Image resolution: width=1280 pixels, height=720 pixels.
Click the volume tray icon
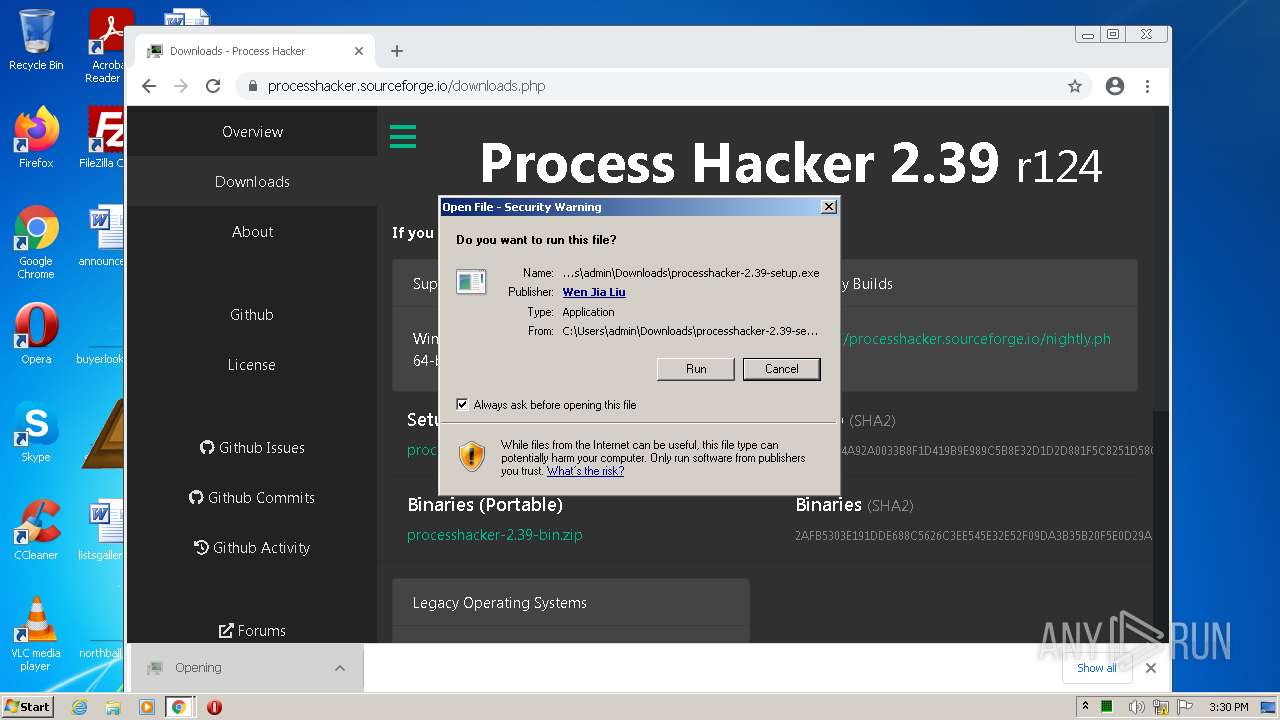tap(1136, 707)
